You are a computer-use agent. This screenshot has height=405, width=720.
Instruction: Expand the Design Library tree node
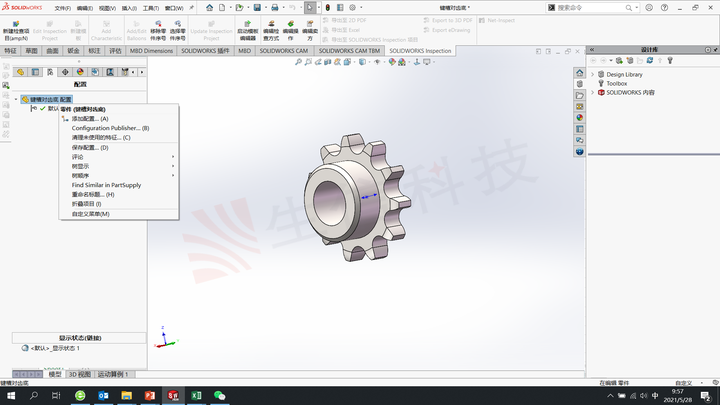[x=593, y=74]
